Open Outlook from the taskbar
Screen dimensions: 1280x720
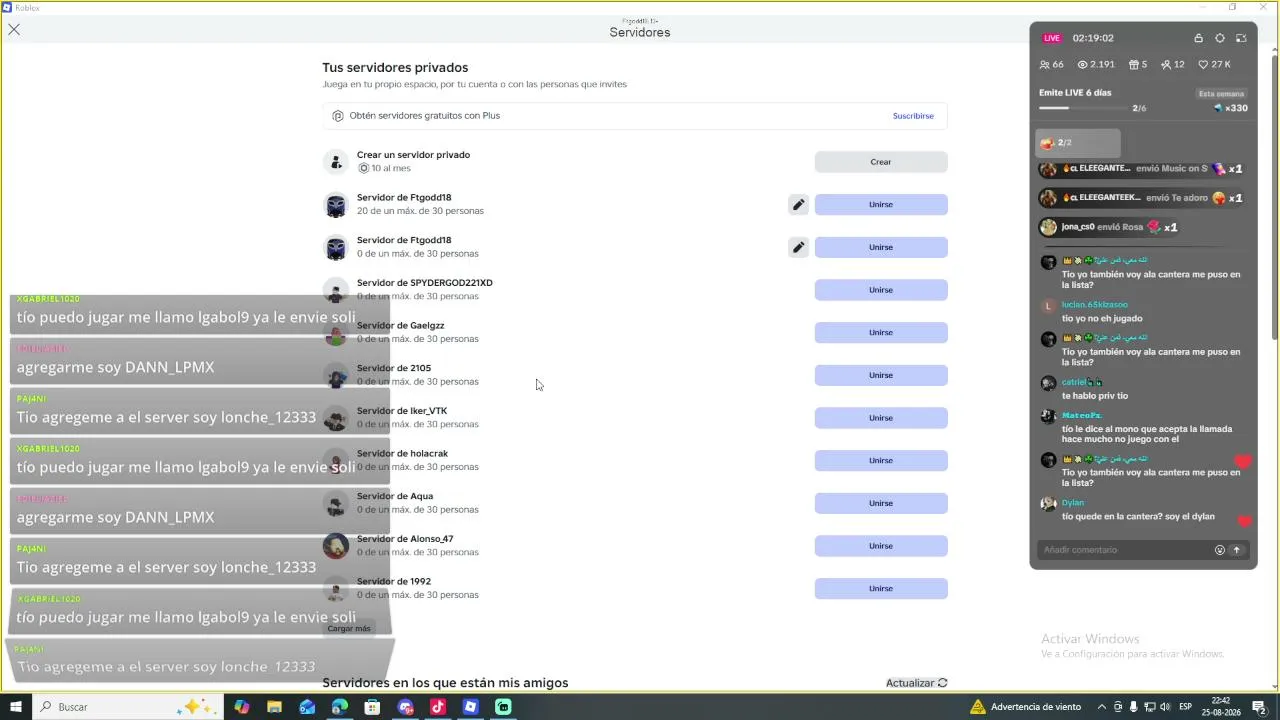307,707
